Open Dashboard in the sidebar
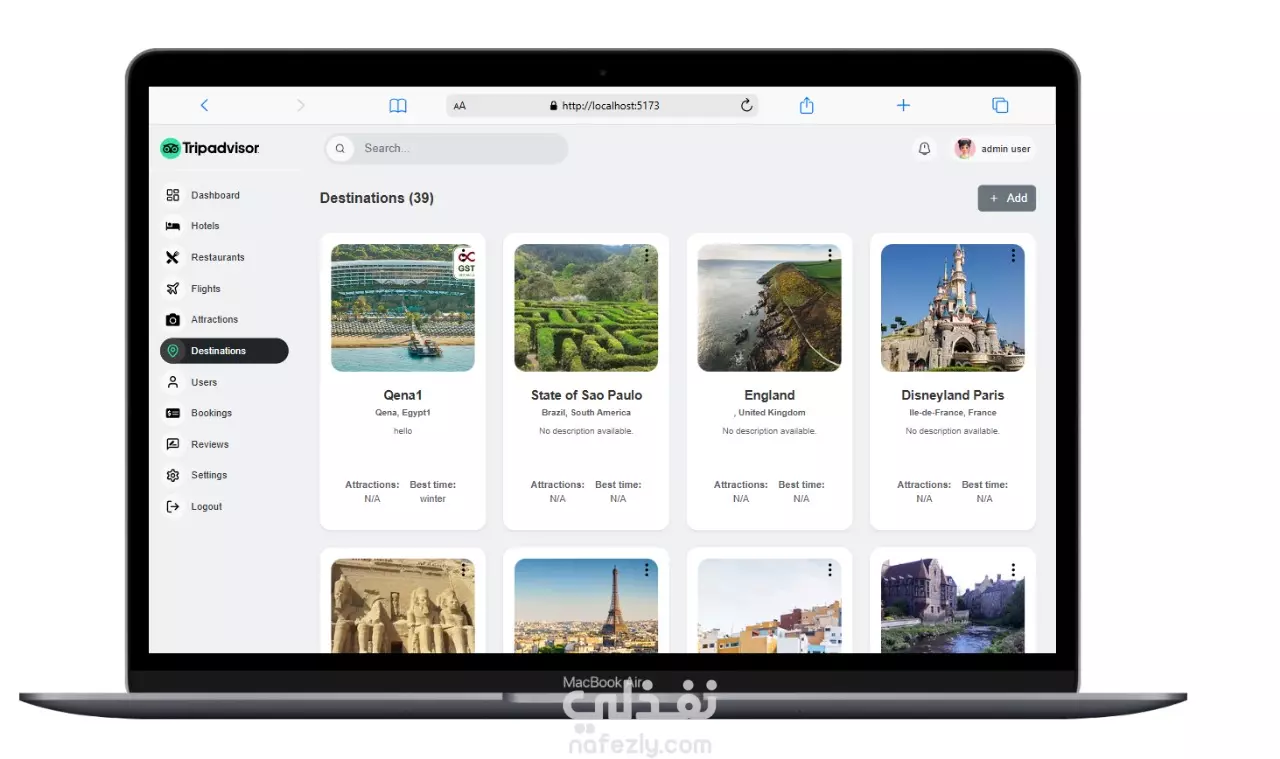 coord(224,195)
